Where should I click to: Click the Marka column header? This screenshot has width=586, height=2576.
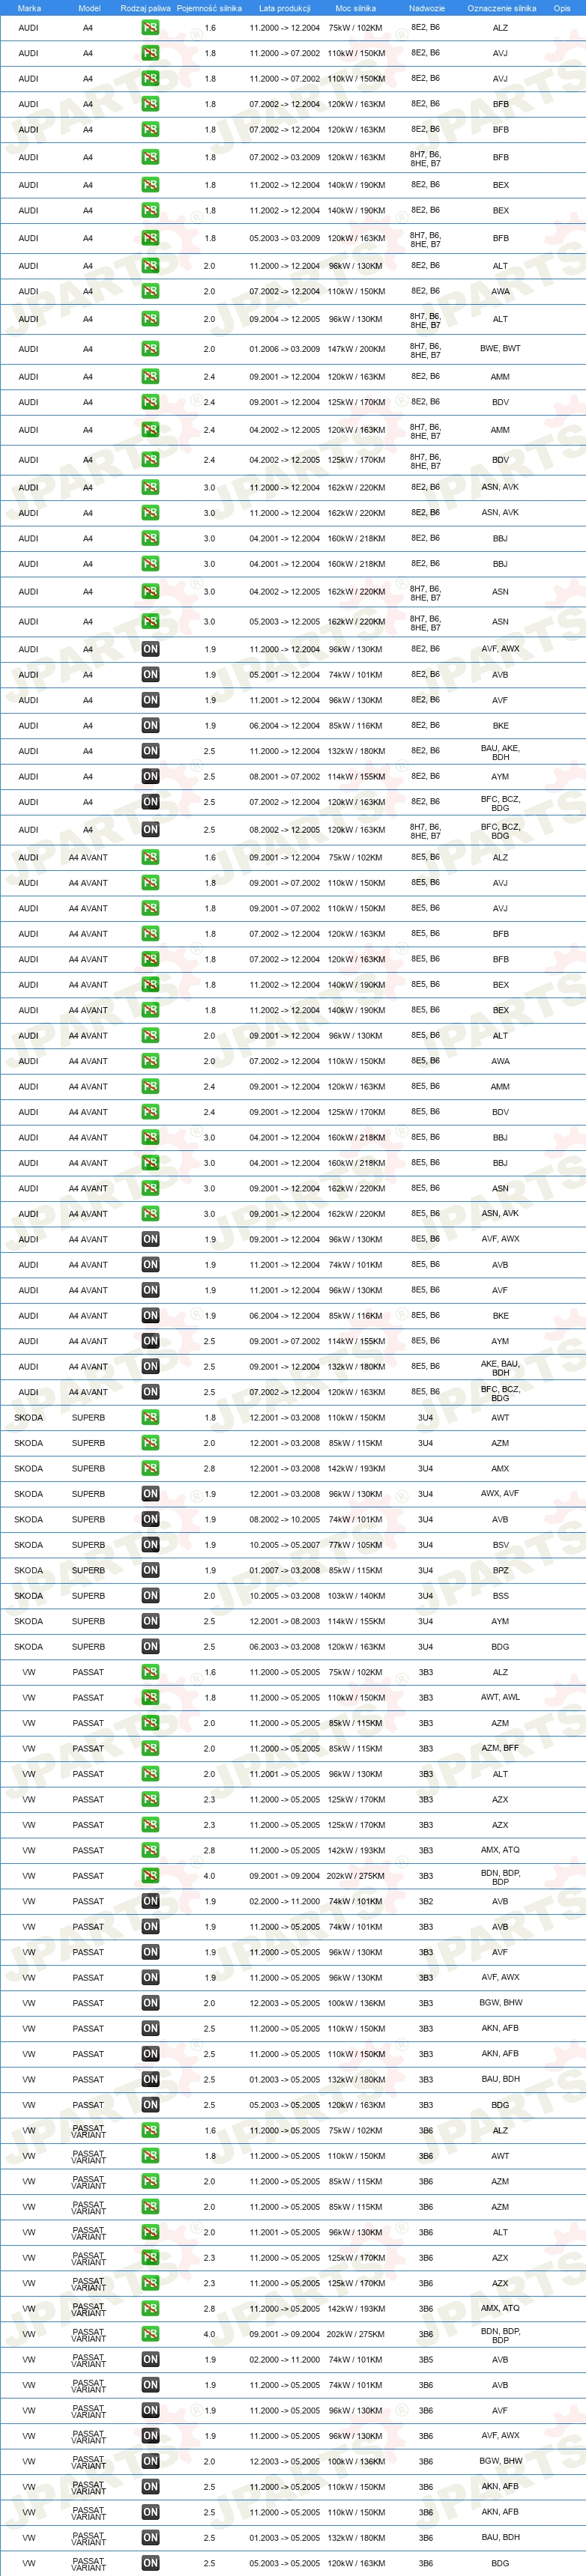[x=29, y=8]
